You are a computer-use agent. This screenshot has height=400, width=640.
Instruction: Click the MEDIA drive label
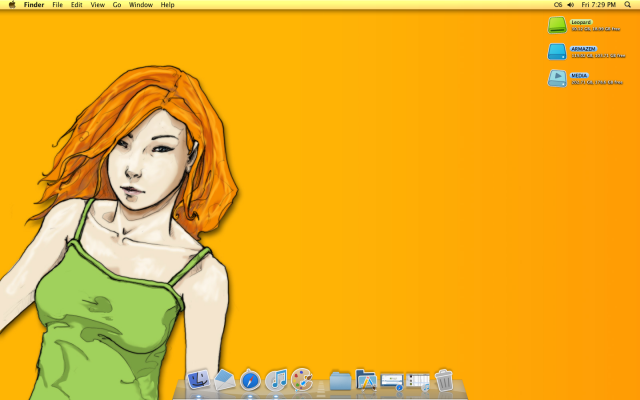point(579,76)
